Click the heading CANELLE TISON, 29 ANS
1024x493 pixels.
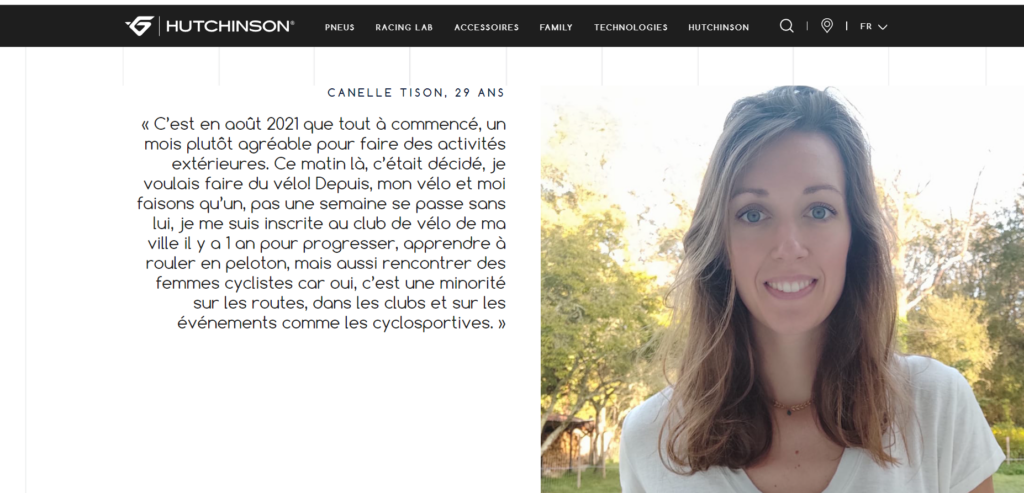point(416,93)
